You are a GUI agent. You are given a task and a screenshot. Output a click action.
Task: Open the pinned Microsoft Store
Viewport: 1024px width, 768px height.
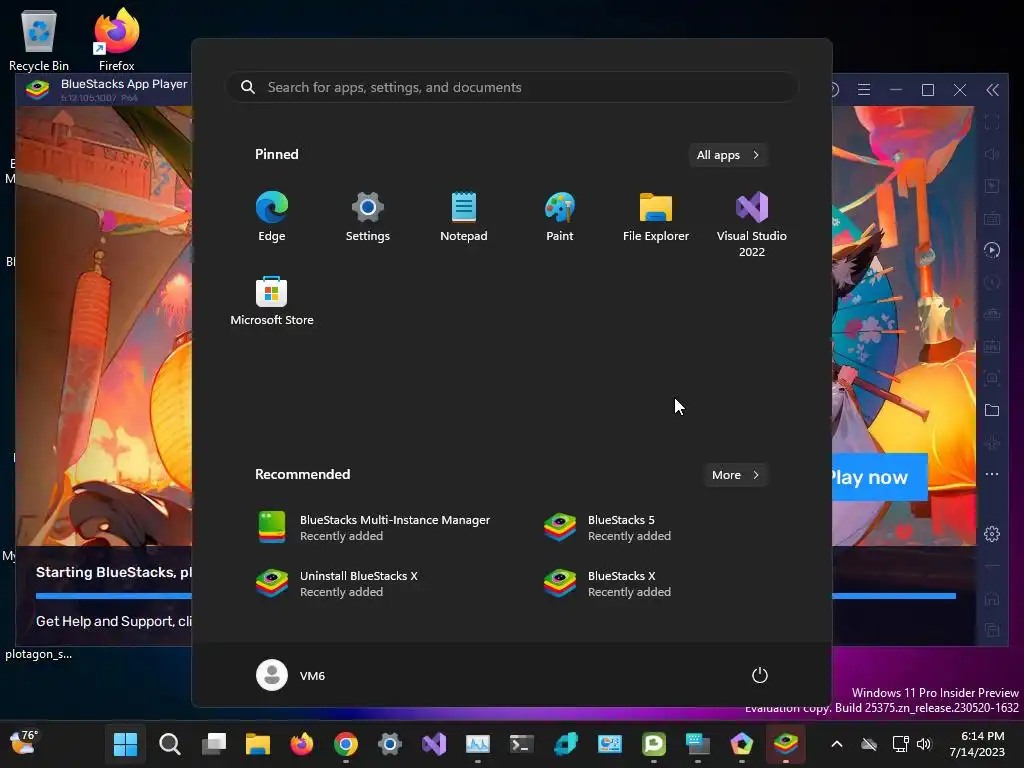pos(272,301)
